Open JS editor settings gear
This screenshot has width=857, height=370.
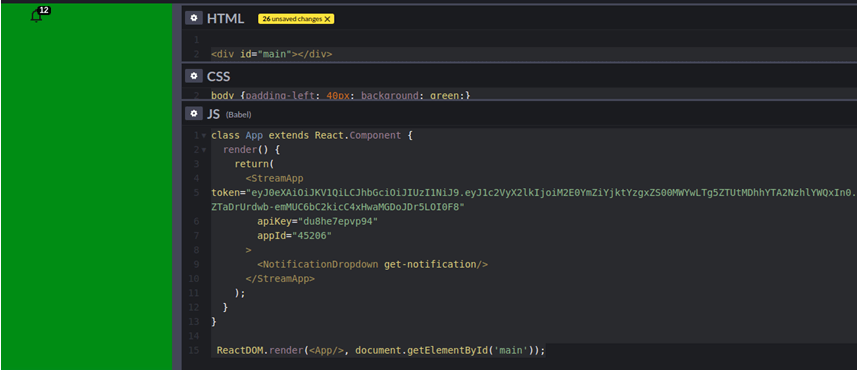[193, 113]
